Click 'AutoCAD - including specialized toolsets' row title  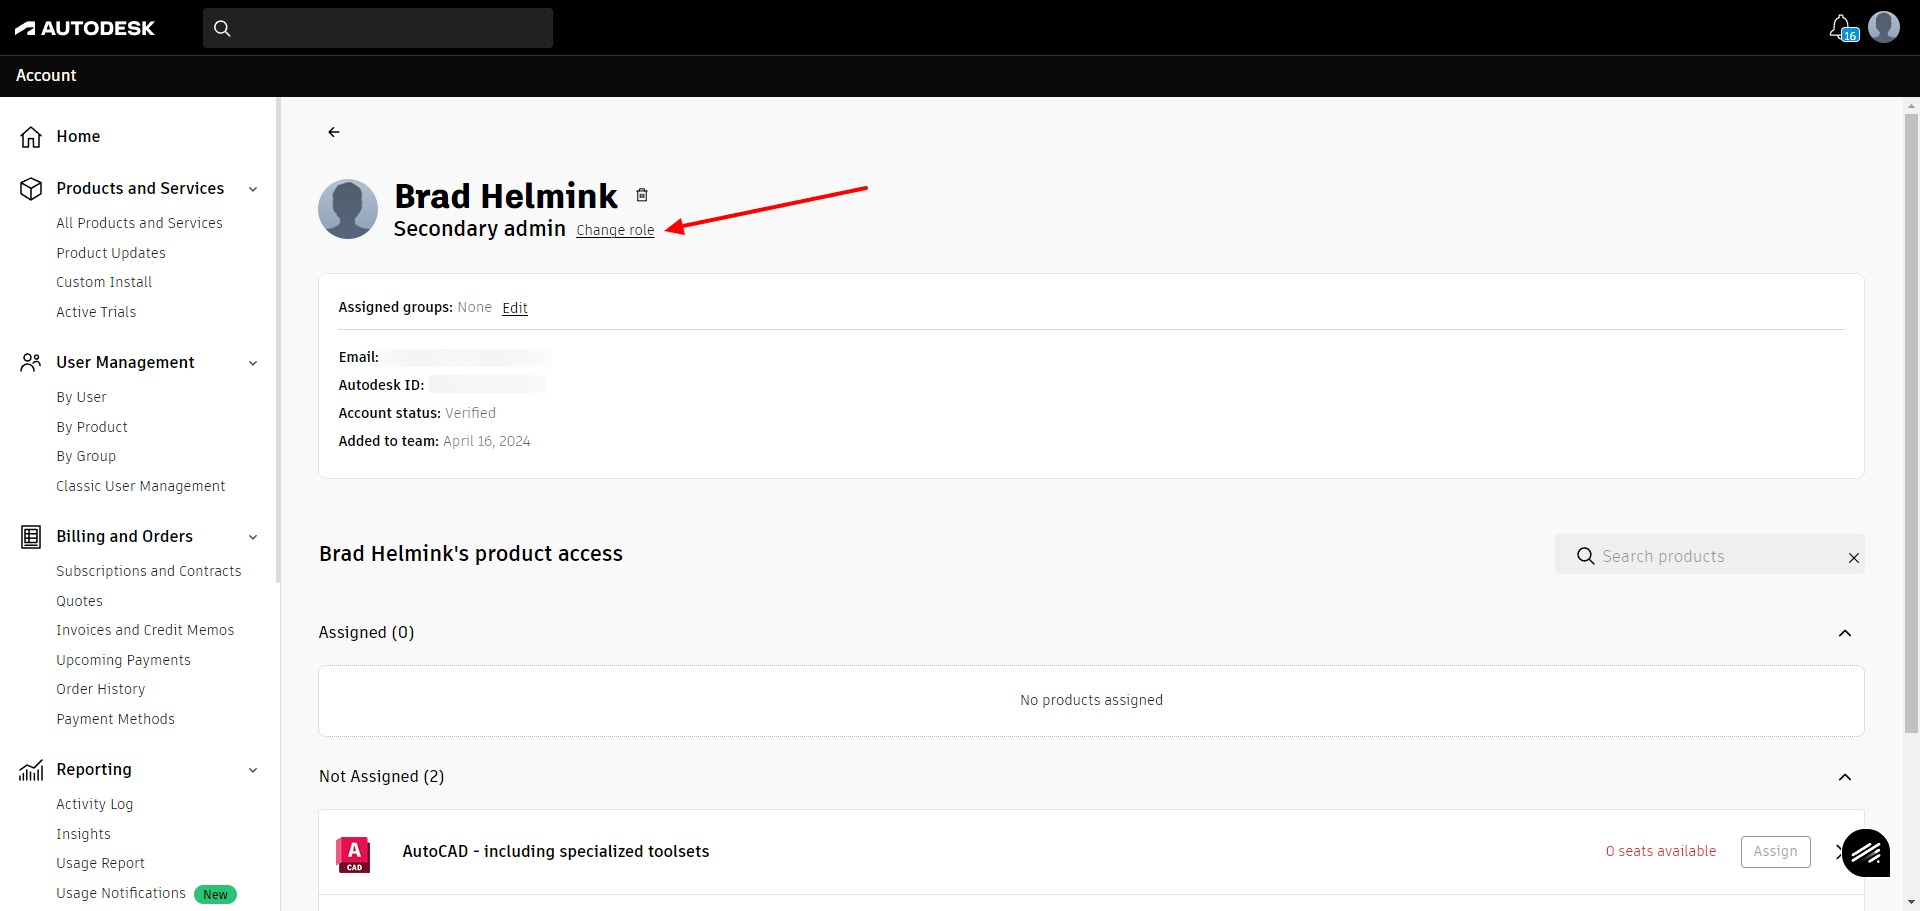556,852
